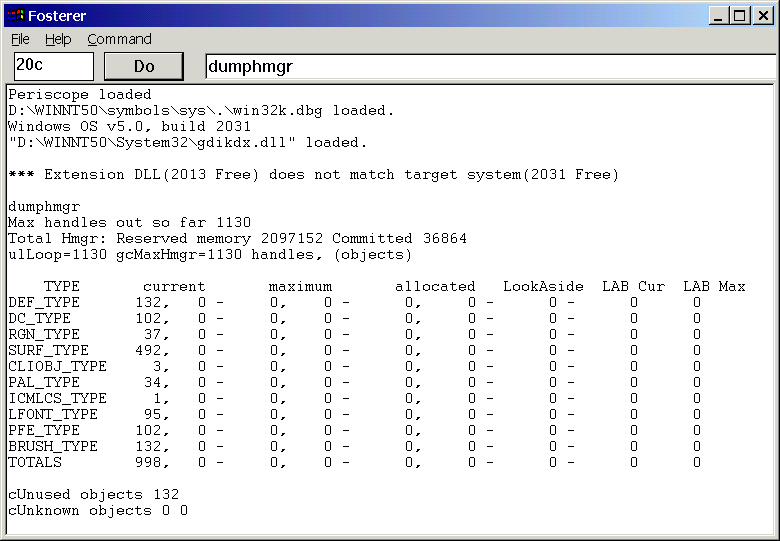Open the File menu

(x=20, y=39)
